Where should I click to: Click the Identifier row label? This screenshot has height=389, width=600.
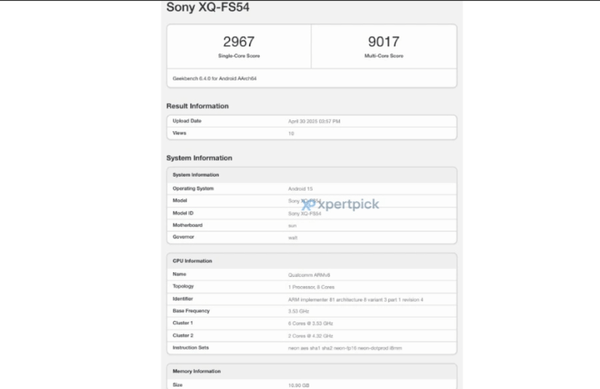pos(183,299)
